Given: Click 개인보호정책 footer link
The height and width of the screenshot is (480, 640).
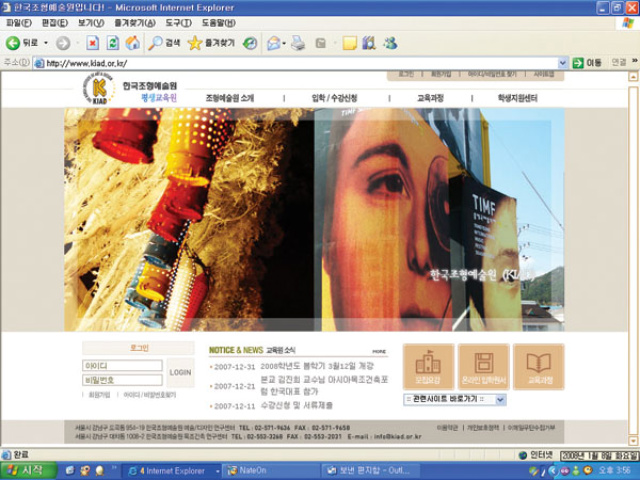Looking at the screenshot, I should click(482, 427).
